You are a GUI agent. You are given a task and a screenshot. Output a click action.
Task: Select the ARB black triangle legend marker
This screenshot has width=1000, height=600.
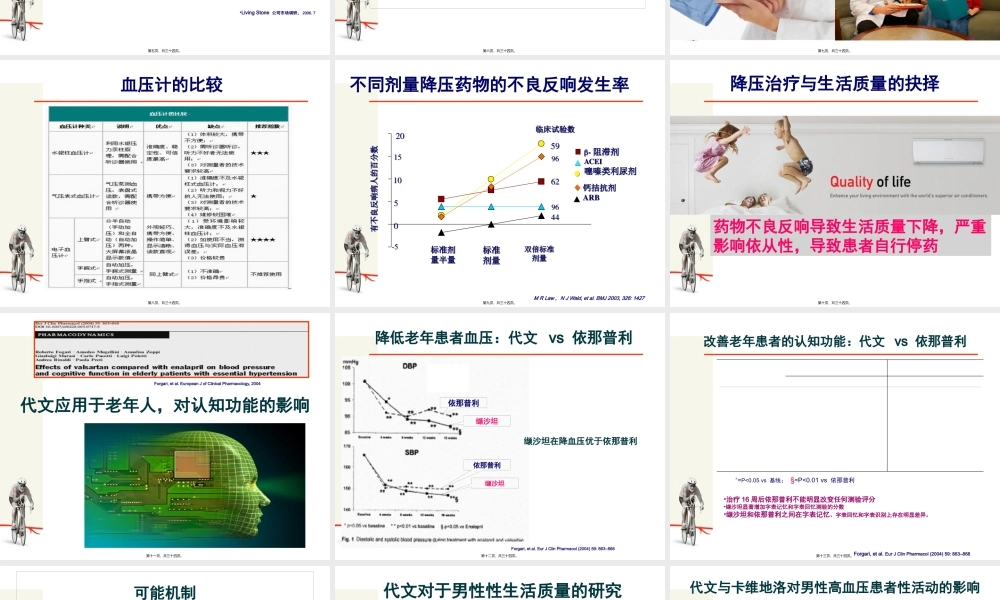coord(575,199)
